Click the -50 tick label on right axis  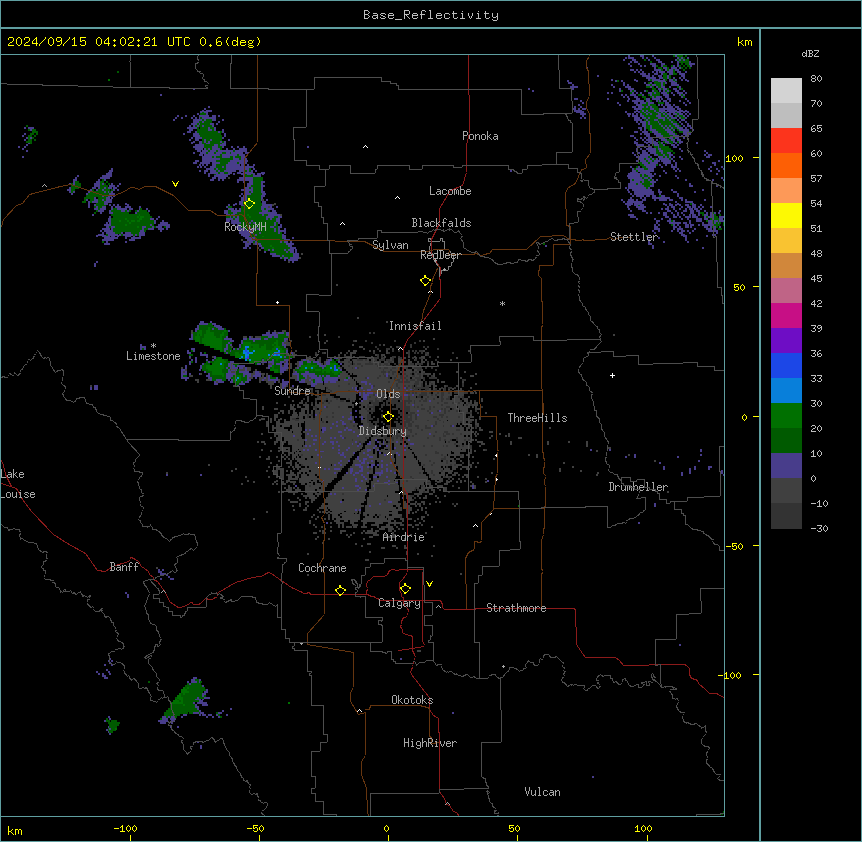pos(734,546)
